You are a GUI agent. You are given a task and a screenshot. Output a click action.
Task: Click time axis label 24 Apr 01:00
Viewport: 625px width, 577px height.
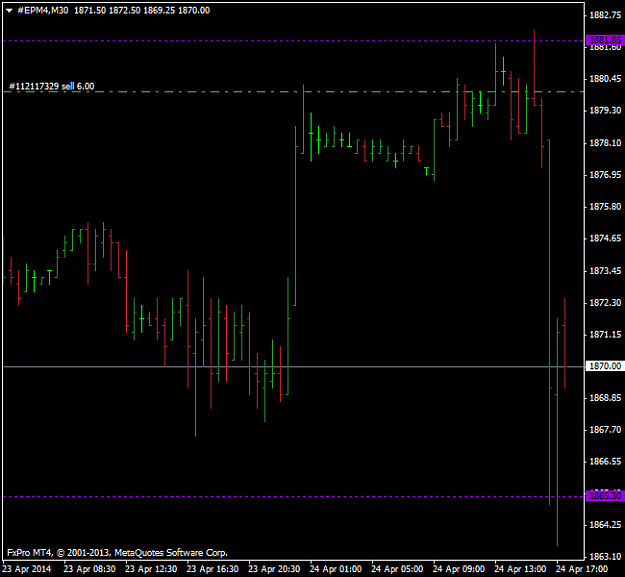336,569
